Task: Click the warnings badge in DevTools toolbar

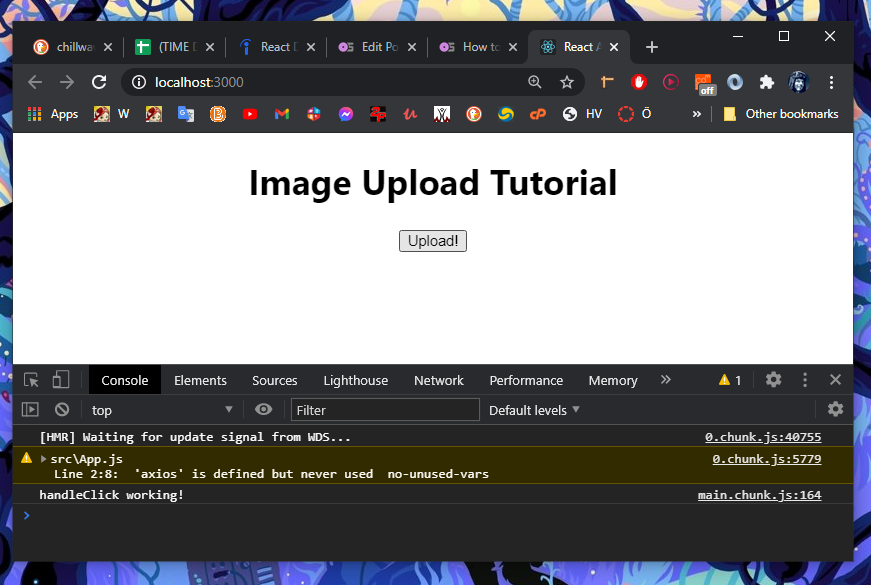Action: [x=729, y=380]
